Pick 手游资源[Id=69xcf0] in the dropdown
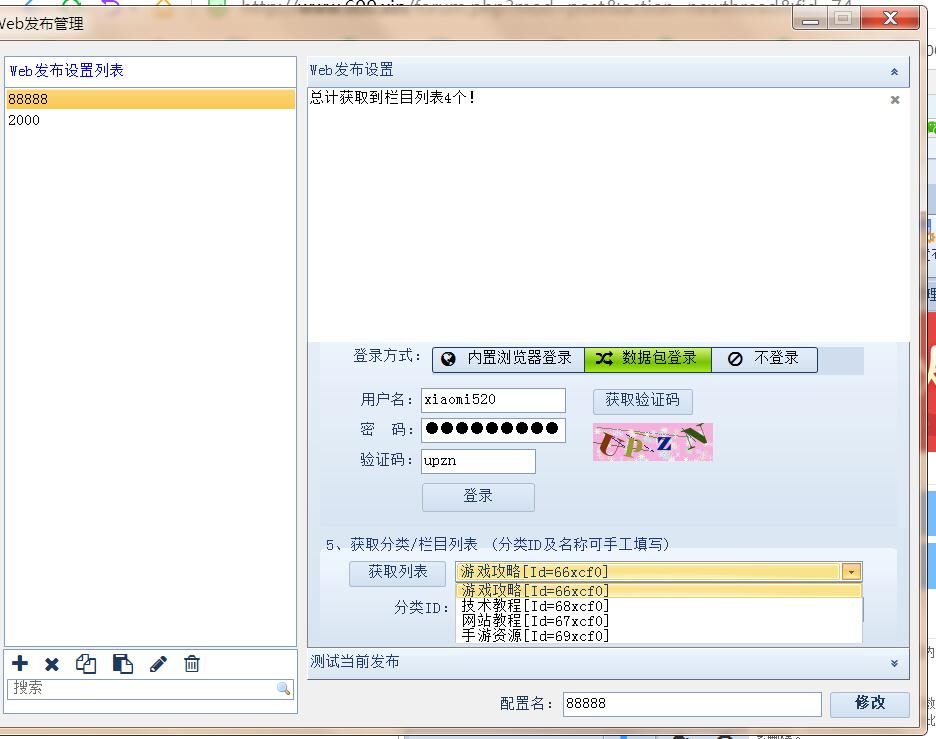This screenshot has height=739, width=936. (x=535, y=636)
